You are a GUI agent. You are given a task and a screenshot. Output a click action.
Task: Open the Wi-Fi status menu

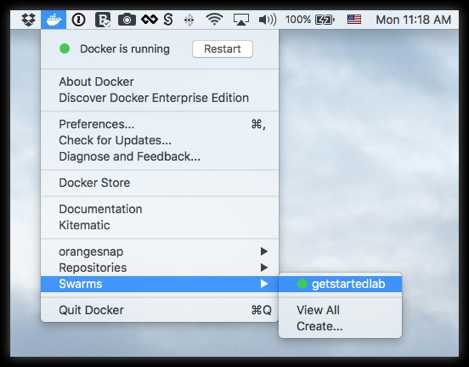click(x=214, y=20)
